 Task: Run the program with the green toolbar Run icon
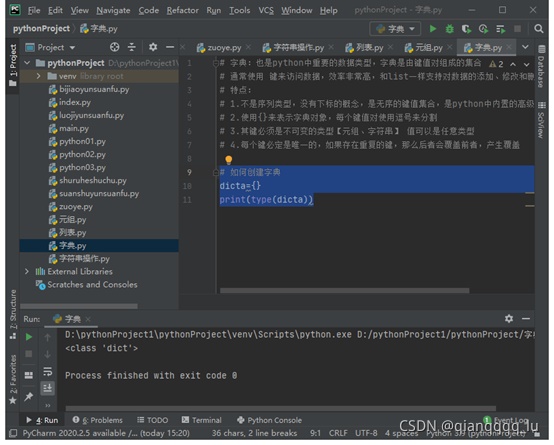coord(433,29)
